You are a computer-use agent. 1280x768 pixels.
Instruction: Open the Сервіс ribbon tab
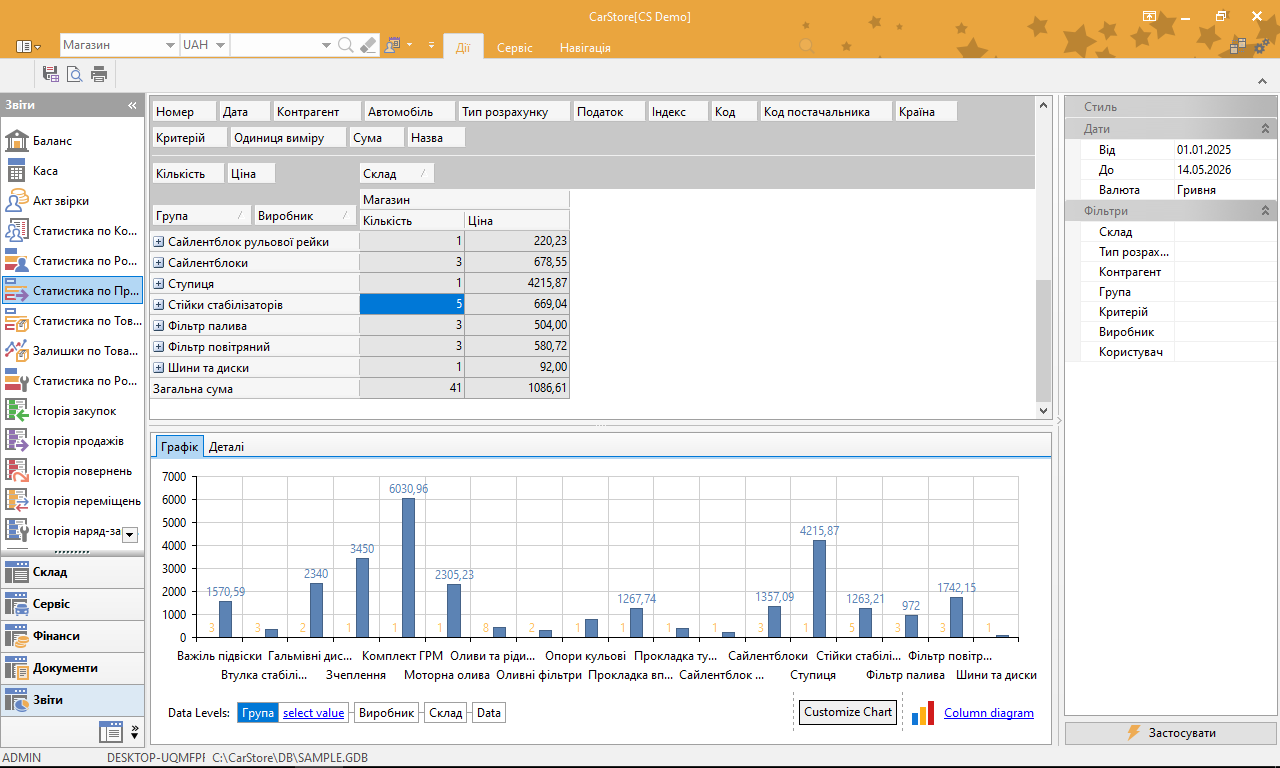[x=515, y=47]
